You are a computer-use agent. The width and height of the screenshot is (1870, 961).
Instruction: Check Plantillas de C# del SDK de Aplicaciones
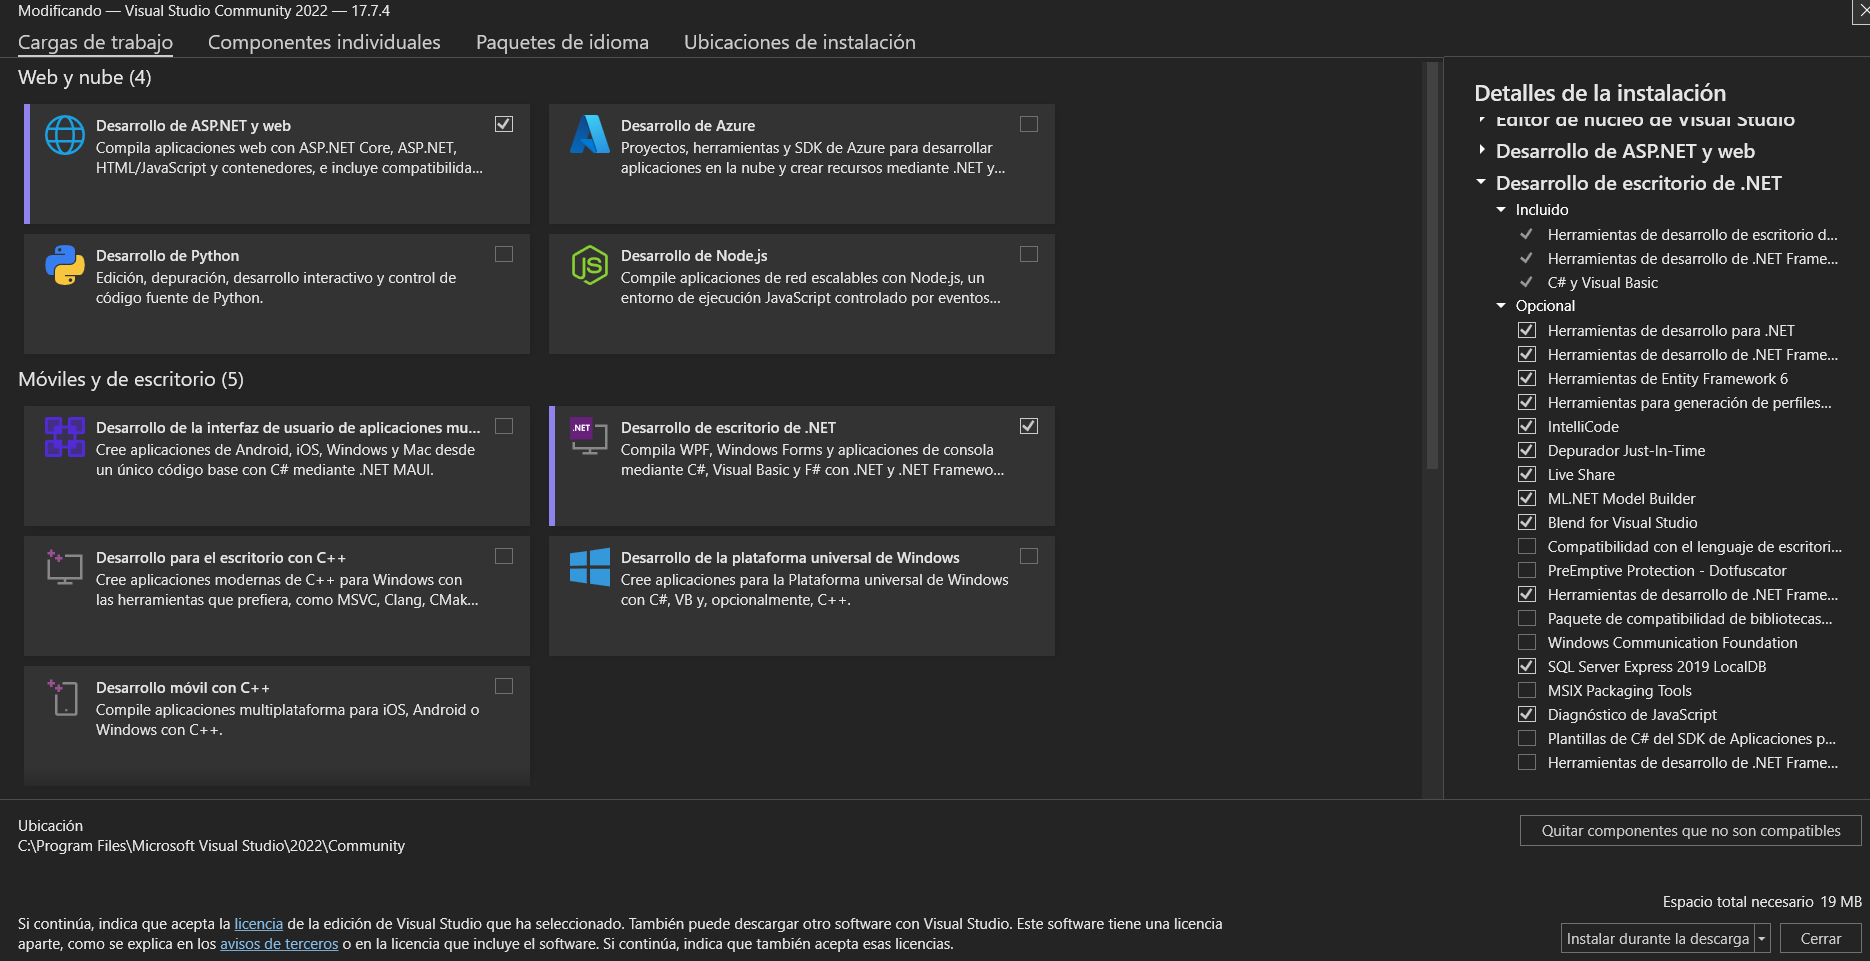pyautogui.click(x=1527, y=738)
